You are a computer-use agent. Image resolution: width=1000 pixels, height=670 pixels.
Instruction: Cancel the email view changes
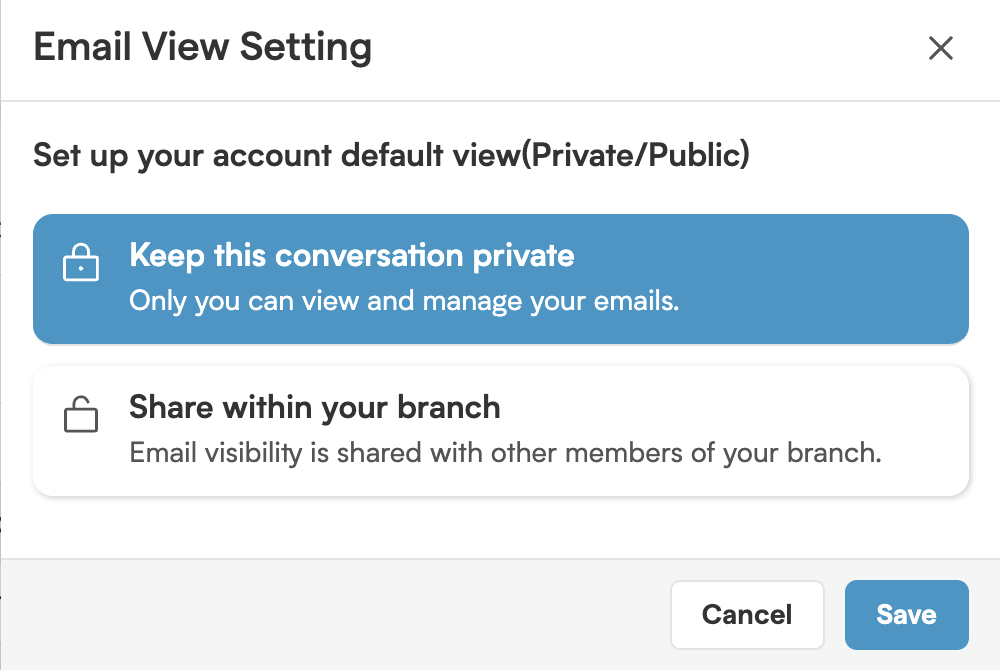(747, 614)
